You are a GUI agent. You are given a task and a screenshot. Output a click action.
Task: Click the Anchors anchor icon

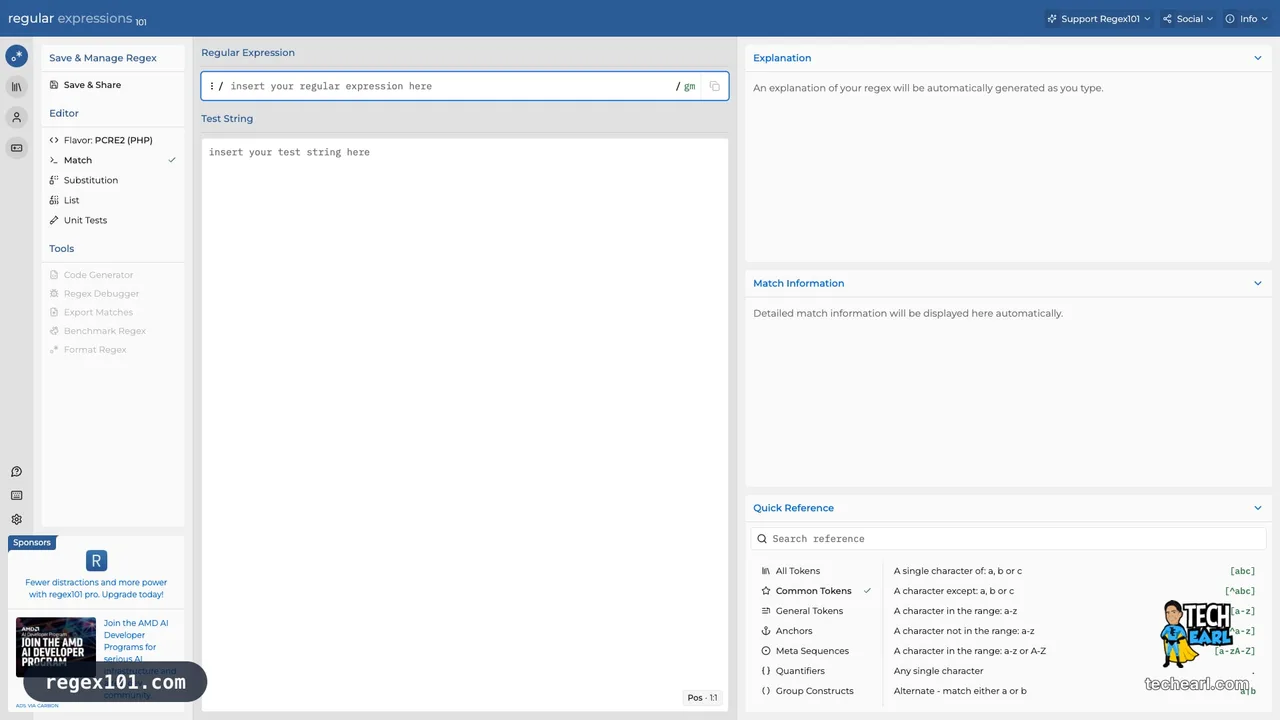tap(766, 631)
